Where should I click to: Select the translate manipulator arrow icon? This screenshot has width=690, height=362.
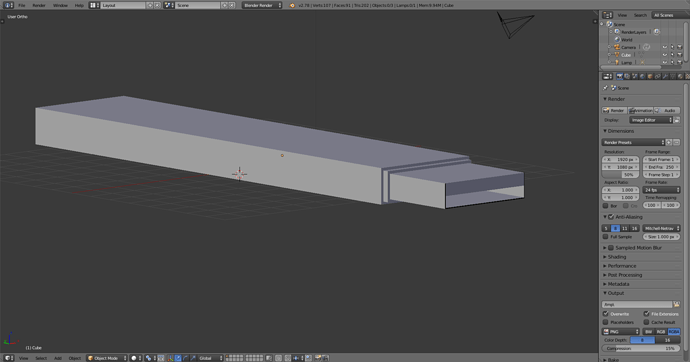(178, 358)
